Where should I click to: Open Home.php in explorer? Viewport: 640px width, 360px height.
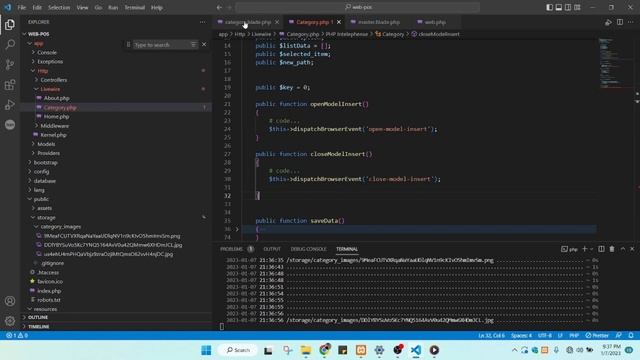click(56, 117)
